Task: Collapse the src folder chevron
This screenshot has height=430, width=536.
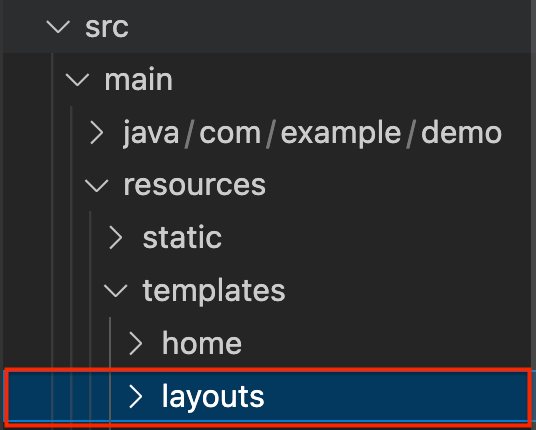Action: click(x=58, y=27)
